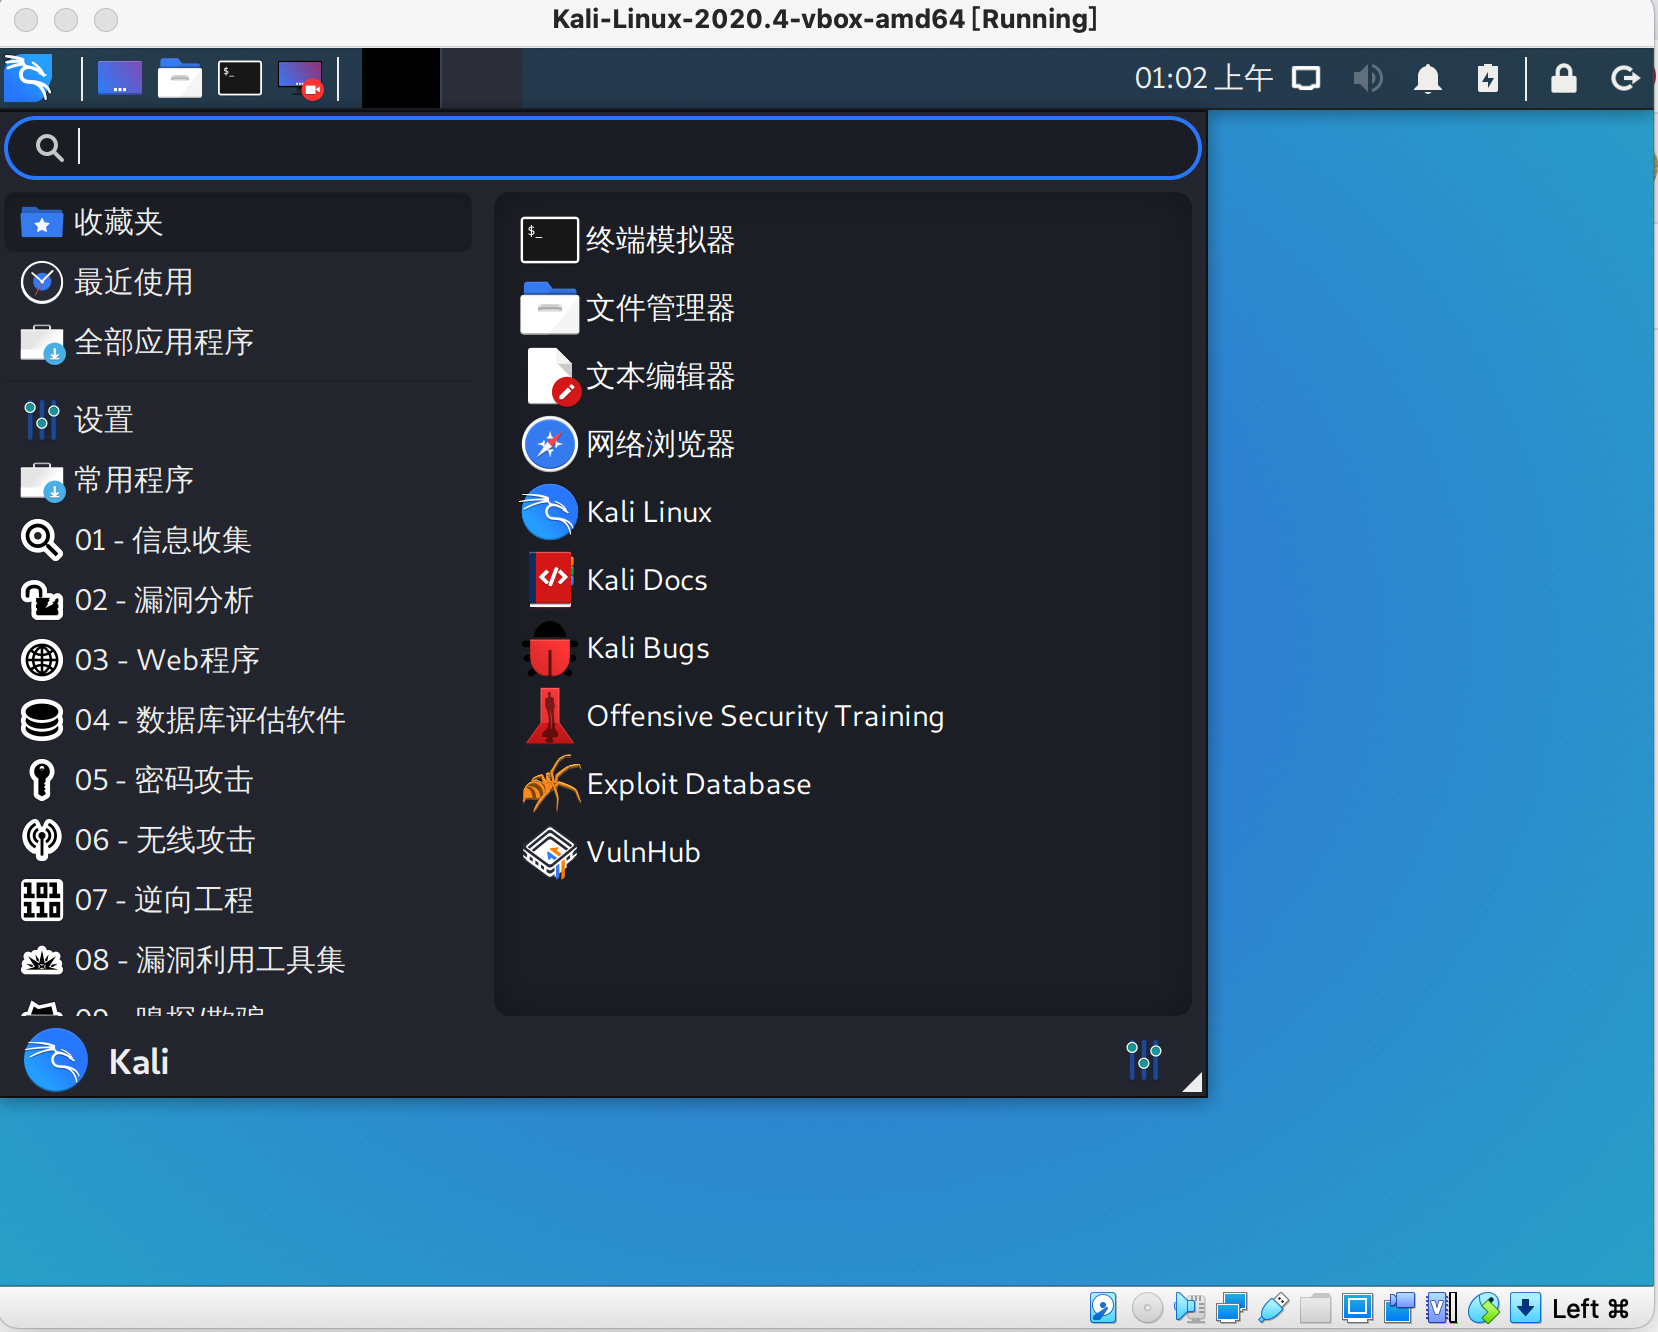The height and width of the screenshot is (1332, 1658).
Task: Open Offensive Security Training entry
Action: (x=843, y=716)
